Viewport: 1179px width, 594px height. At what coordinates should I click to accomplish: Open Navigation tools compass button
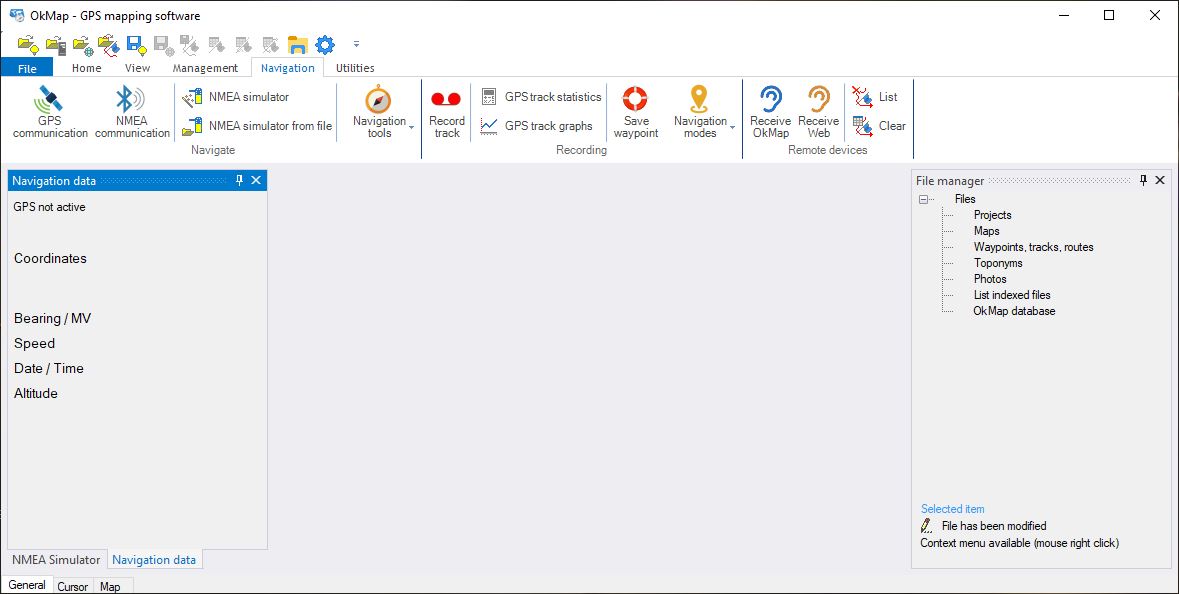(x=378, y=100)
